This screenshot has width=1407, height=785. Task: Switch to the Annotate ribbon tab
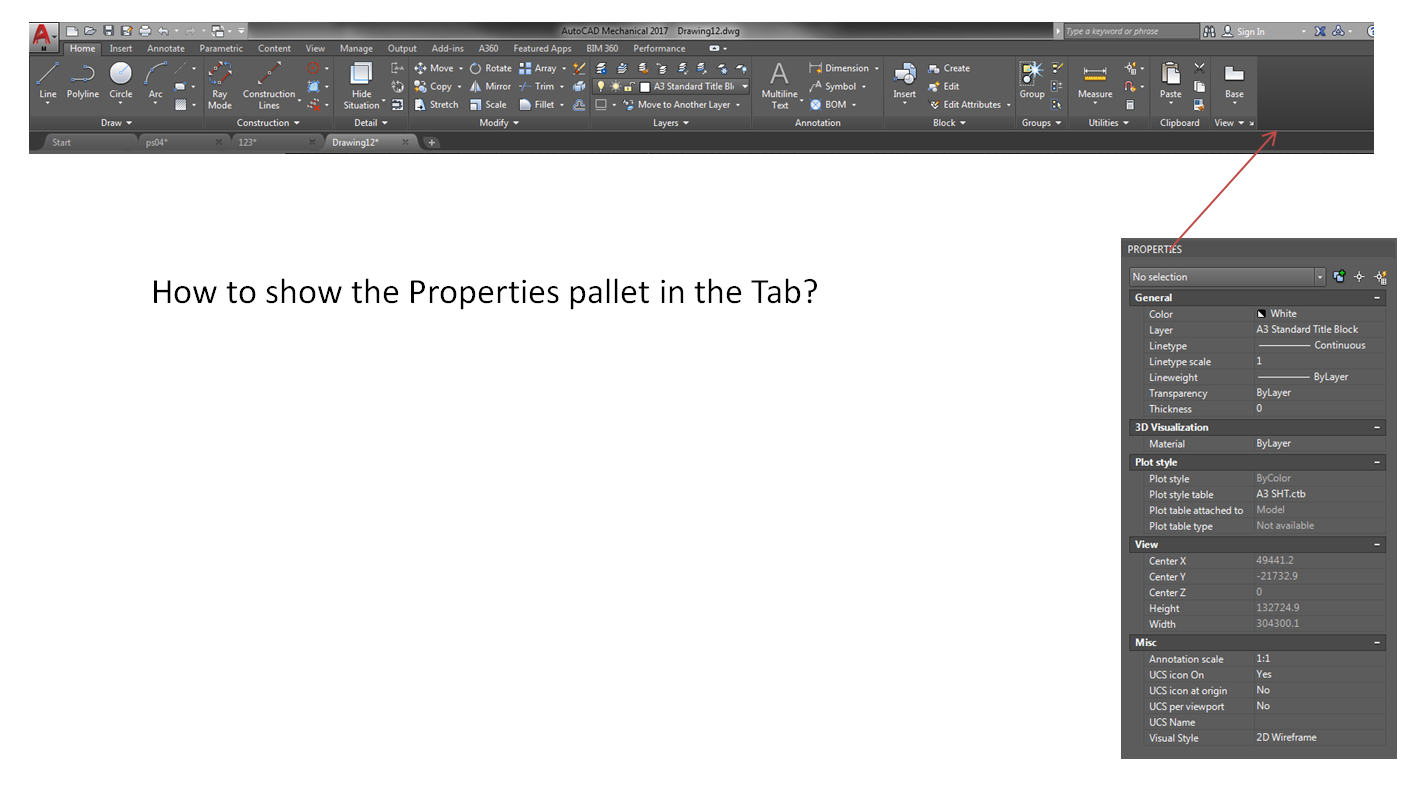pyautogui.click(x=166, y=48)
